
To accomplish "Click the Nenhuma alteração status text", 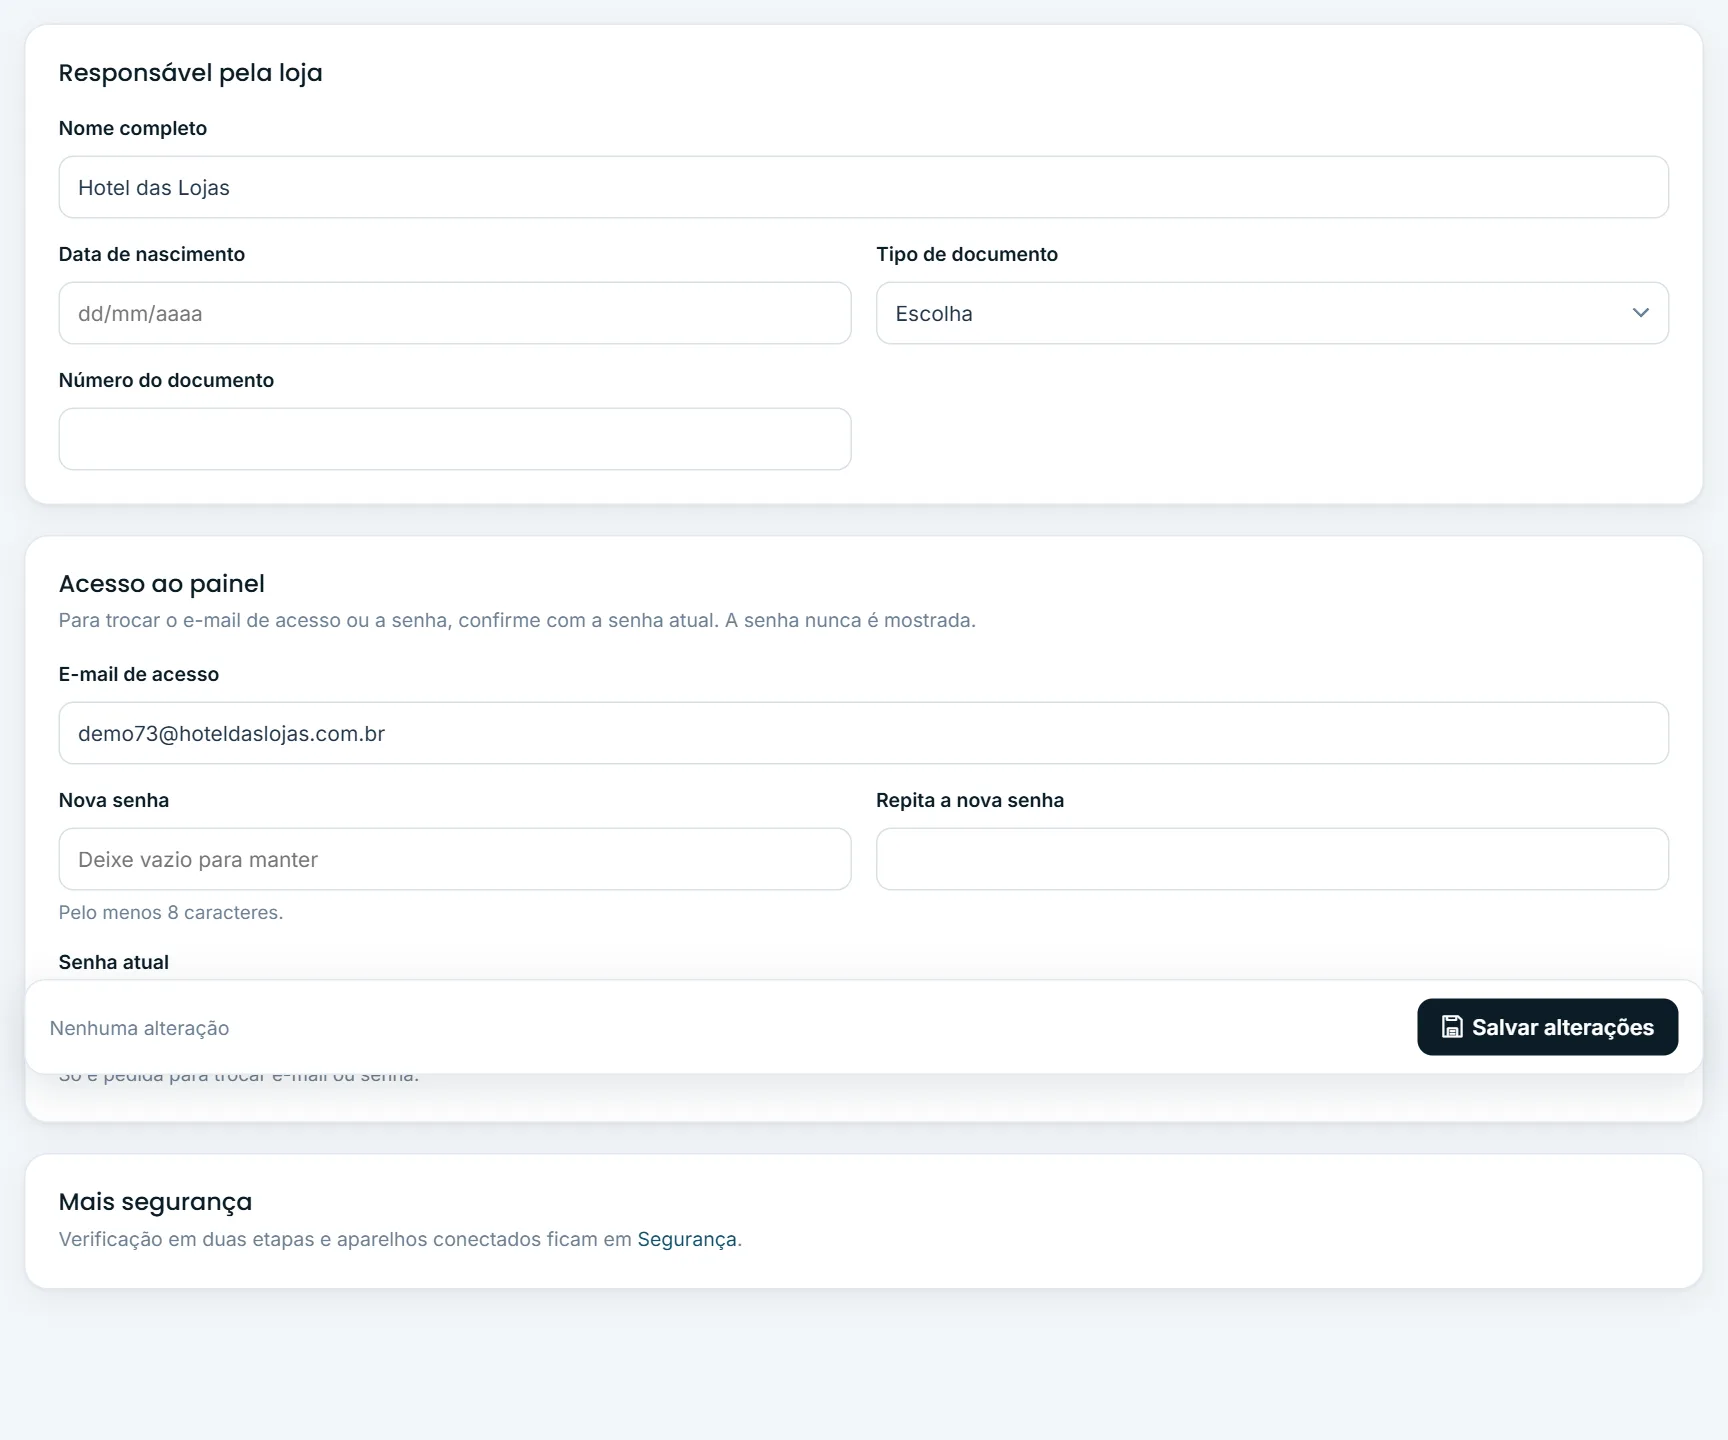I will [139, 1028].
